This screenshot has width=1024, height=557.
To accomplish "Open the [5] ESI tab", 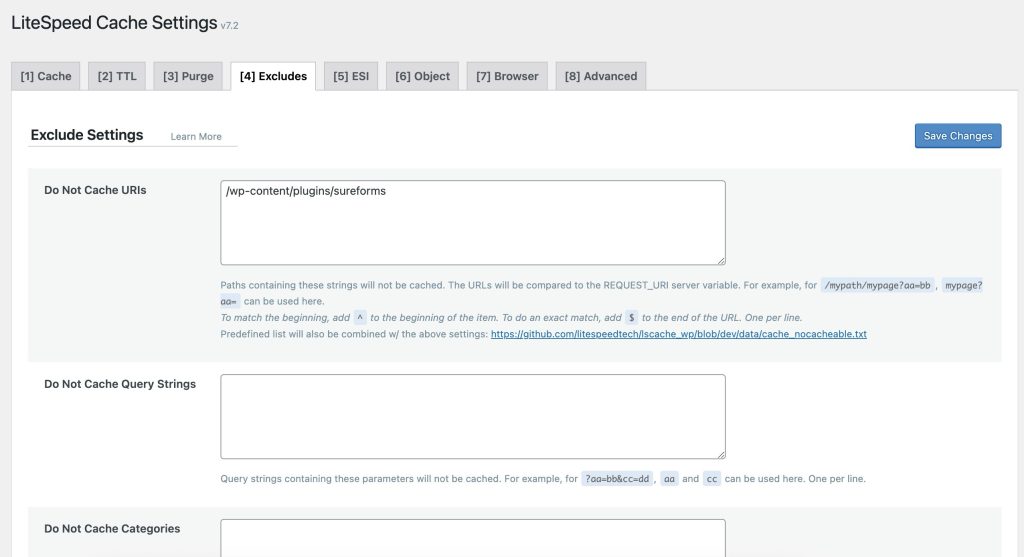I will 351,76.
